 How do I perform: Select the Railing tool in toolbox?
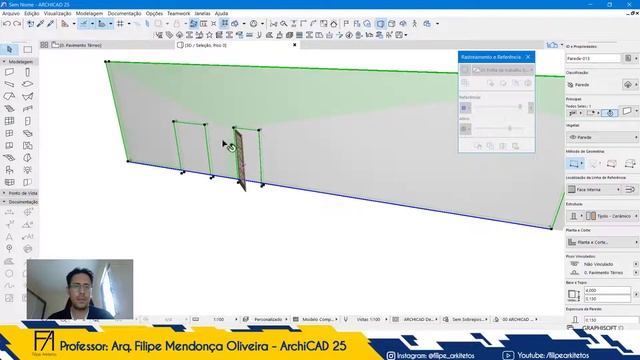(x=27, y=109)
